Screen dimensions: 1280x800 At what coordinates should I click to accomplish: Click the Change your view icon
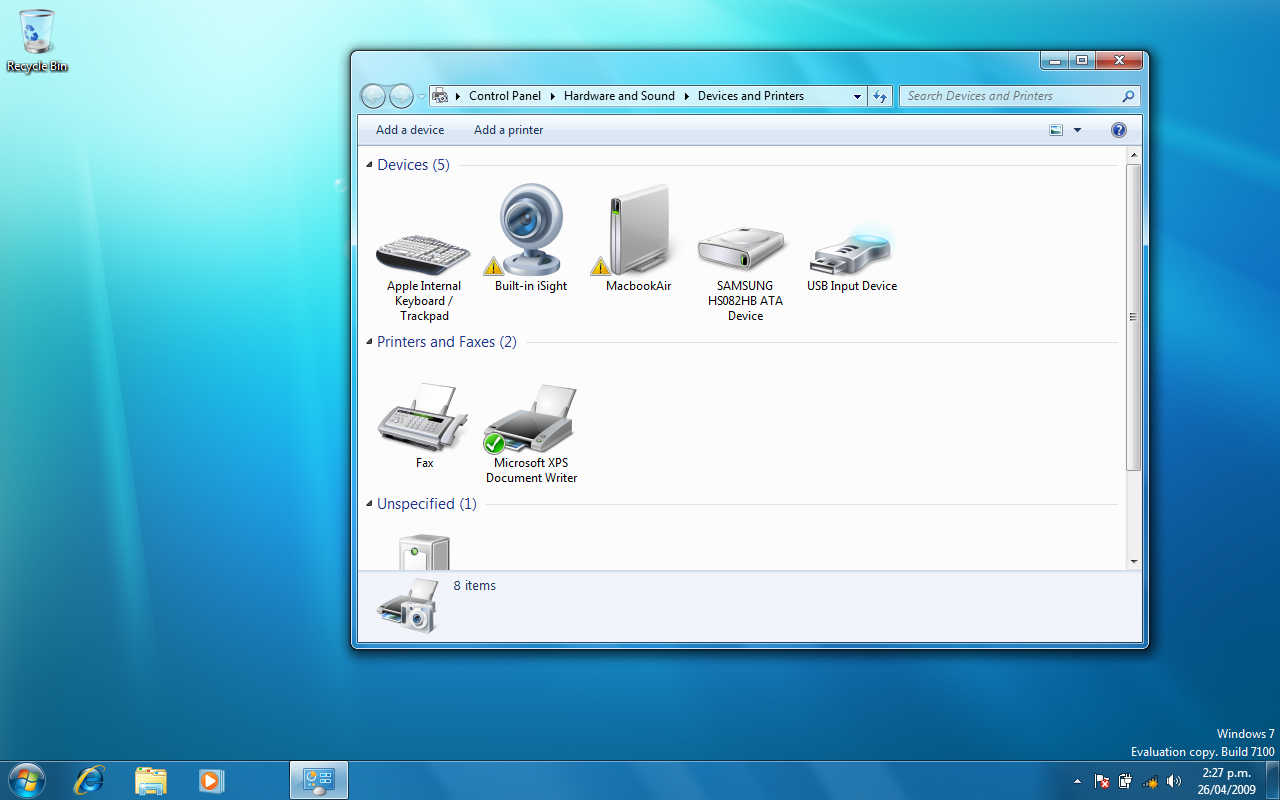[1056, 130]
